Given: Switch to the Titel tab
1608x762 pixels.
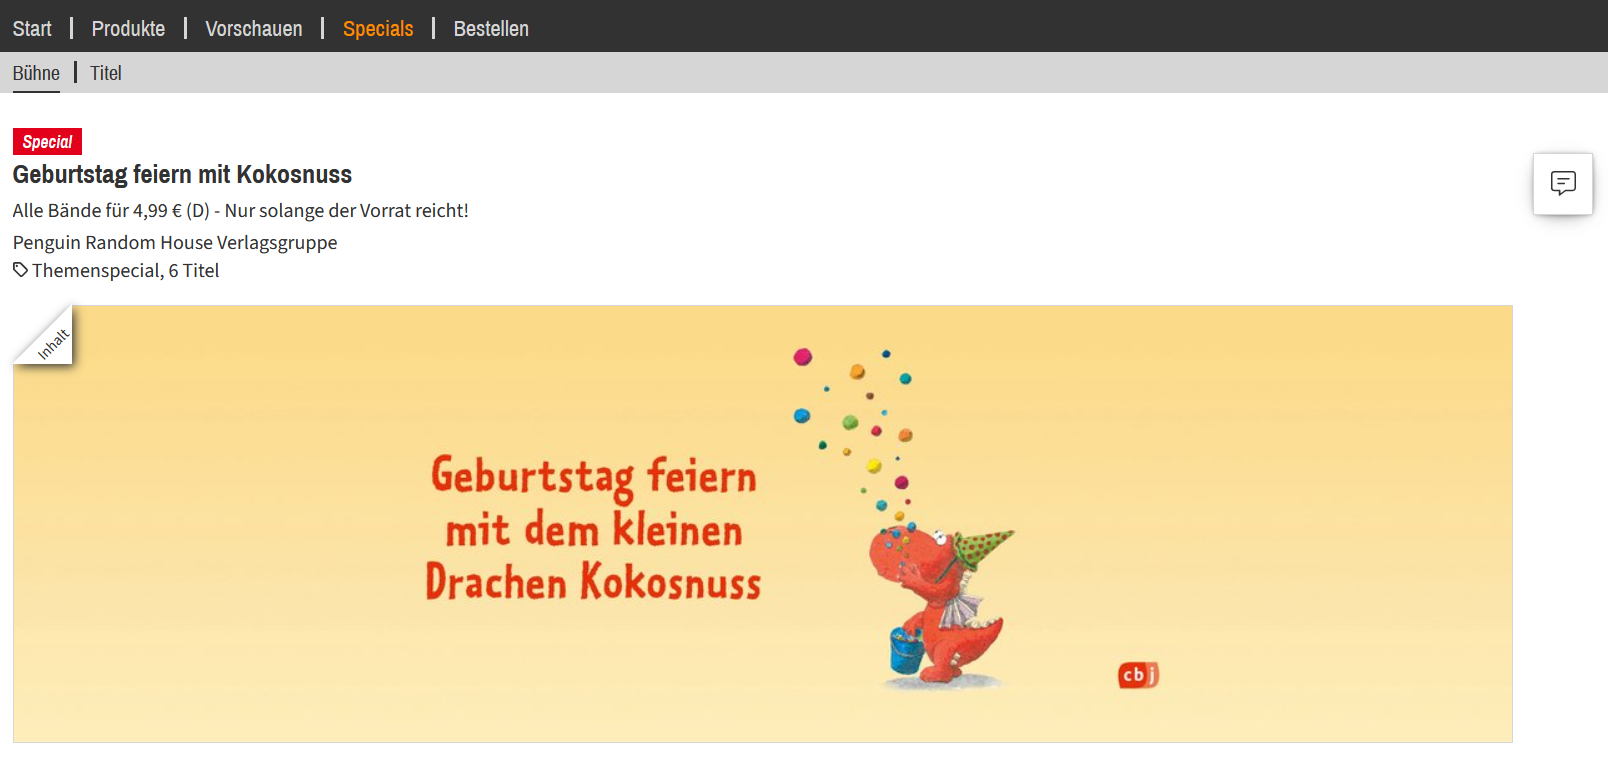Looking at the screenshot, I should (106, 73).
